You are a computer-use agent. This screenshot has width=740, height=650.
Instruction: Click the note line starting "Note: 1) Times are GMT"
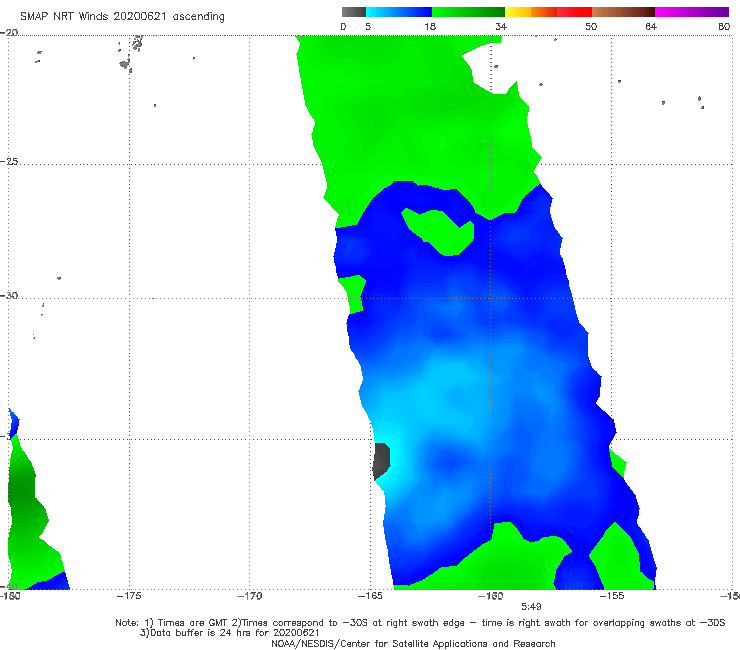420,623
